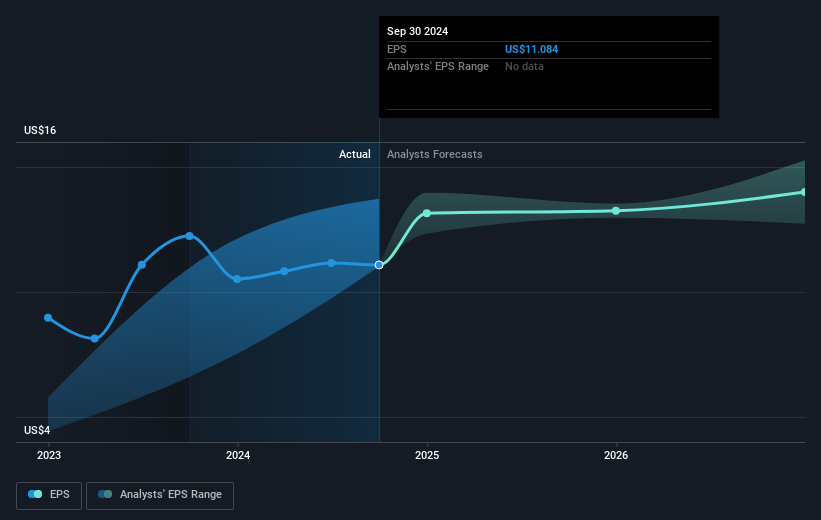This screenshot has height=520, width=821.
Task: Toggle the EPS legend button
Action: (x=49, y=495)
